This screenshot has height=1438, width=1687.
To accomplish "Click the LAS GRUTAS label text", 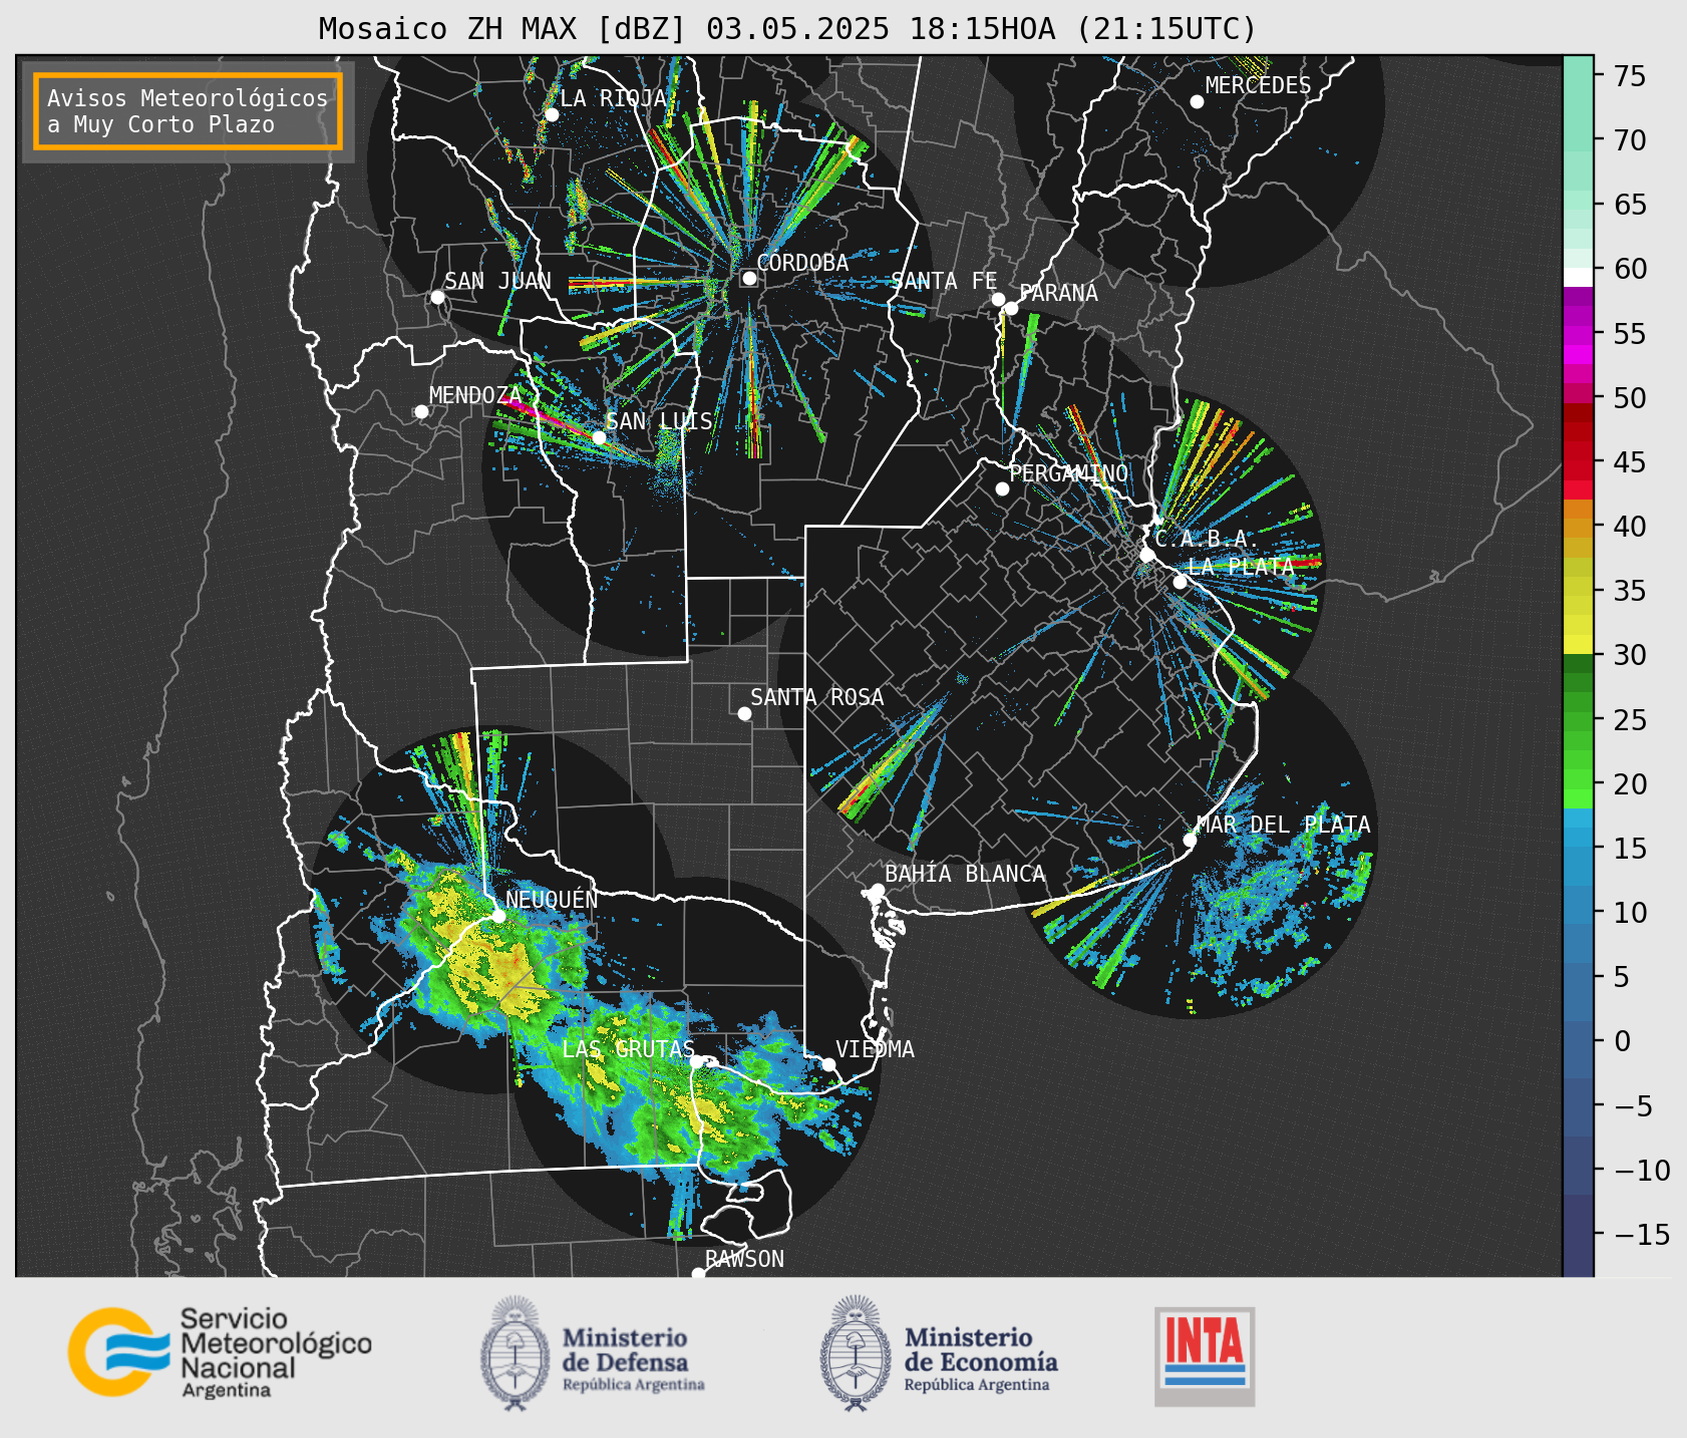I will (628, 1049).
